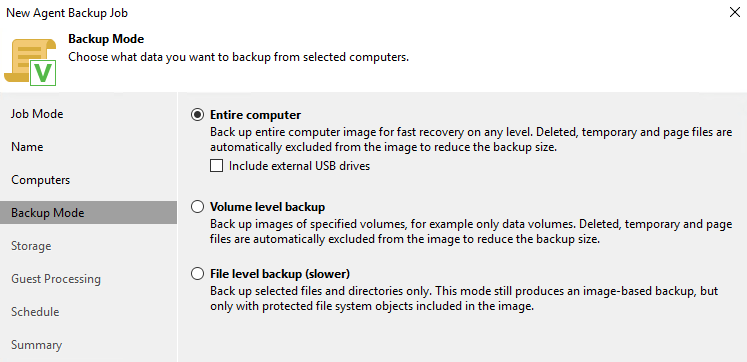
Task: Select the Backup Mode step
Action: [89, 212]
